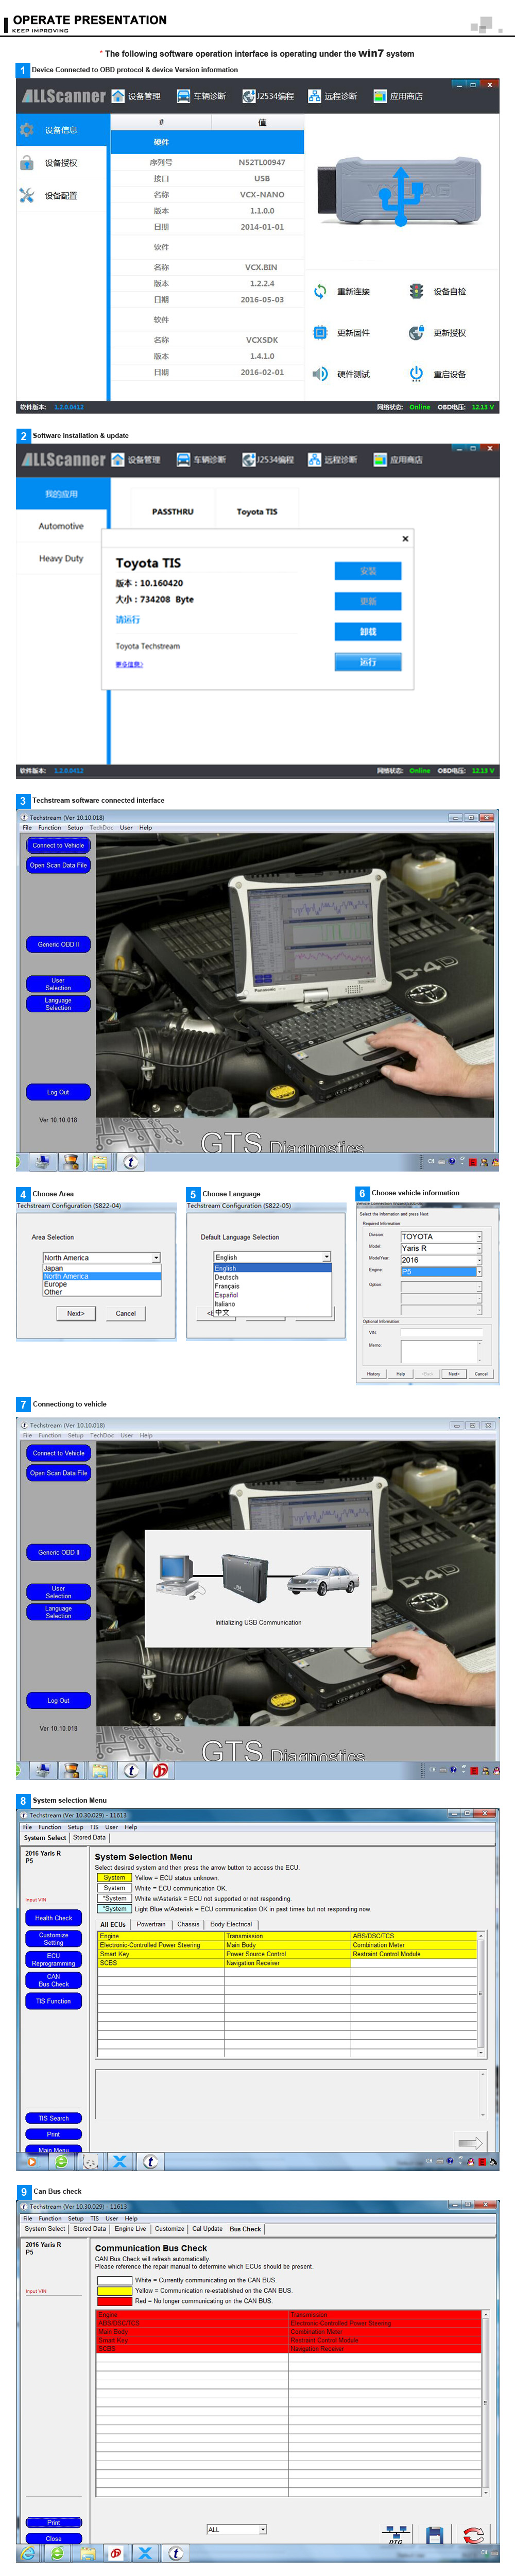This screenshot has height=2576, width=515.
Task: Open 应用商店 in the Toyota TIS window
Action: 398,460
